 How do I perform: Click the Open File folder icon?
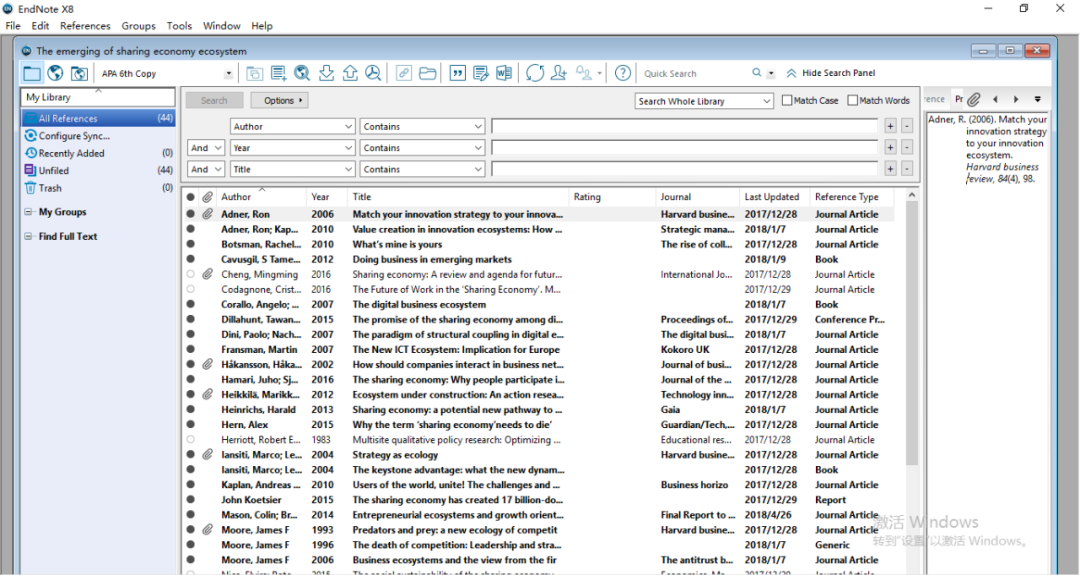point(427,73)
